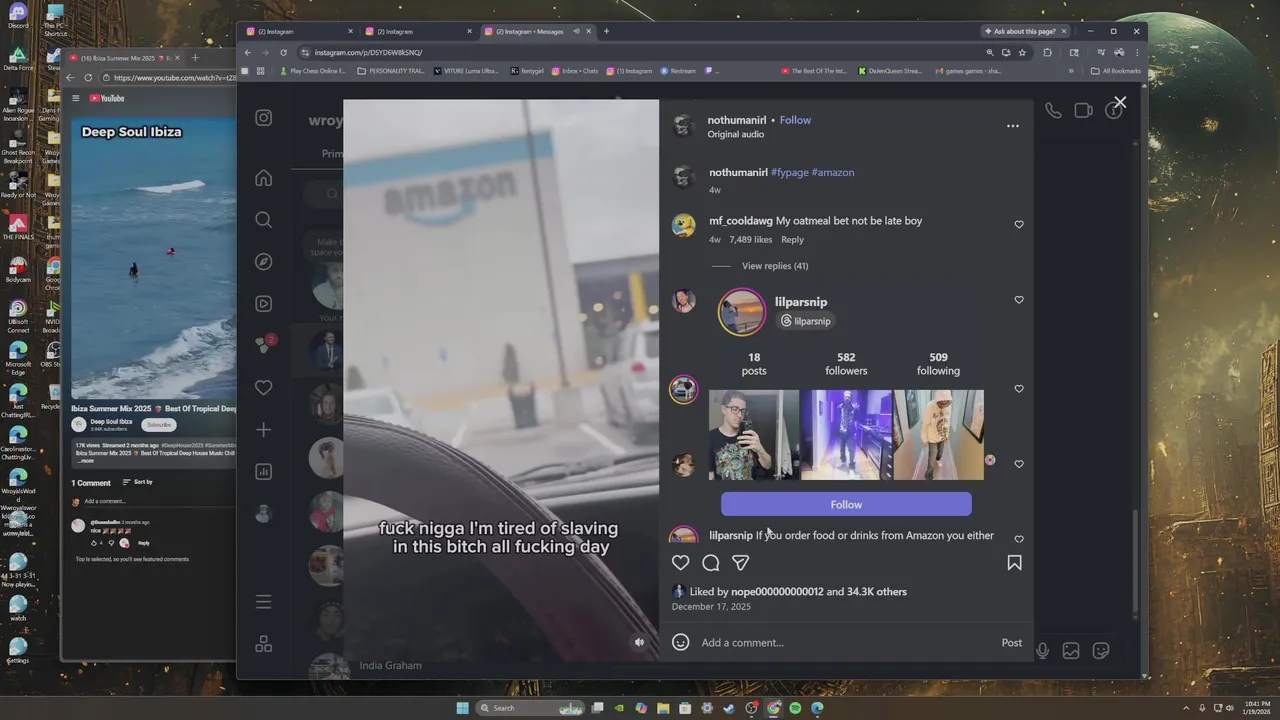The image size is (1280, 720).
Task: Click Ask about this page button
Action: coord(1025,31)
